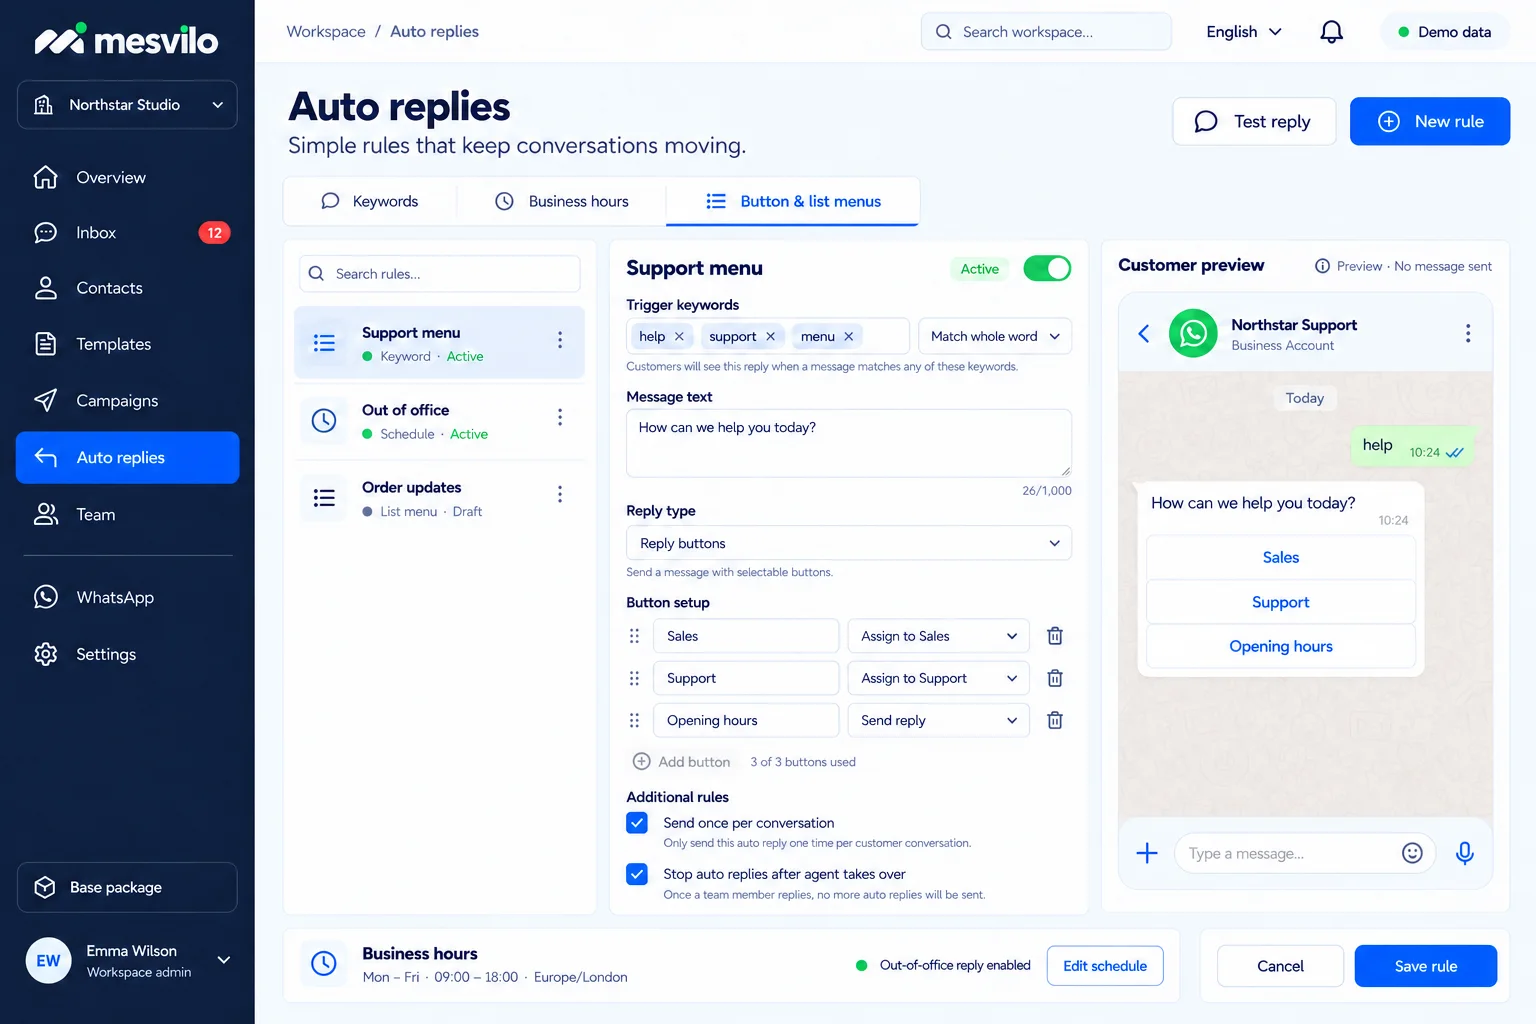Image resolution: width=1536 pixels, height=1024 pixels.
Task: Open Inbox in the sidebar
Action: 127,233
